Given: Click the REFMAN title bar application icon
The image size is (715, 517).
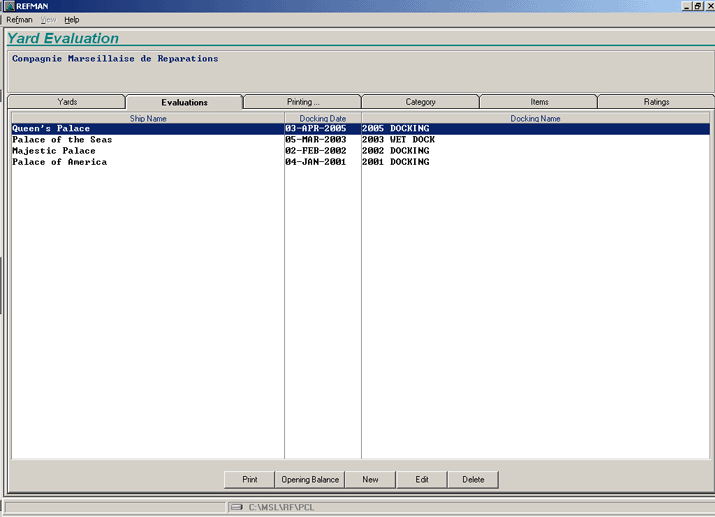Looking at the screenshot, I should [x=8, y=6].
